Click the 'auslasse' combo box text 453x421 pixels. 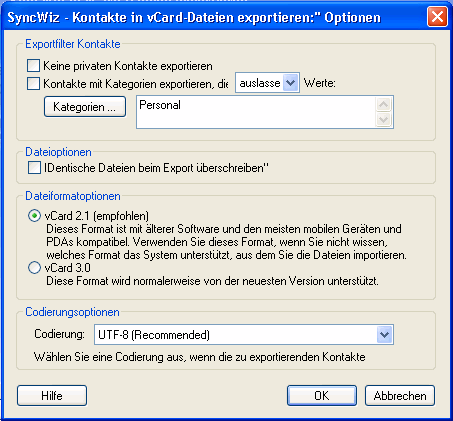click(x=260, y=83)
